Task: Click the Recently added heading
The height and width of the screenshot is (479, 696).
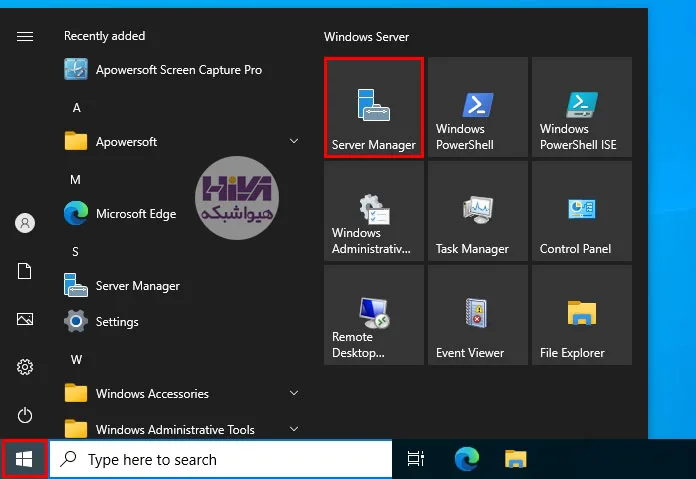Action: [x=104, y=36]
